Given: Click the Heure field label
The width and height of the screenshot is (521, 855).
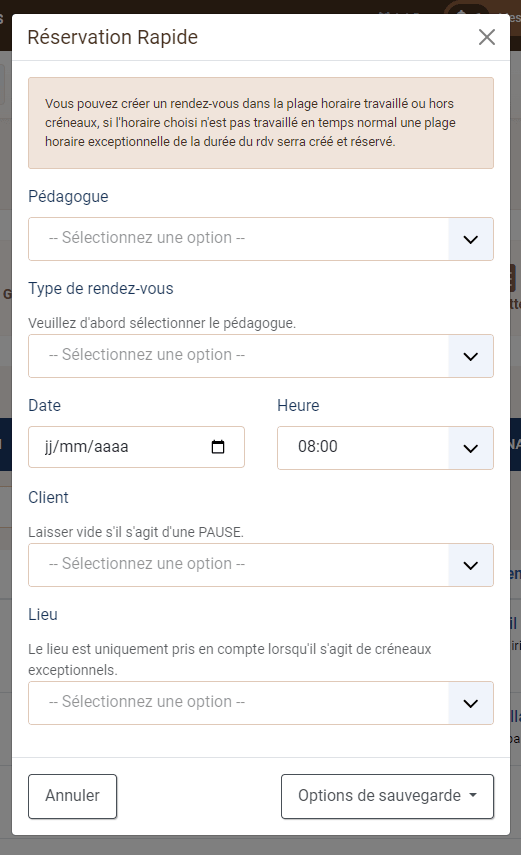Looking at the screenshot, I should pos(298,405).
